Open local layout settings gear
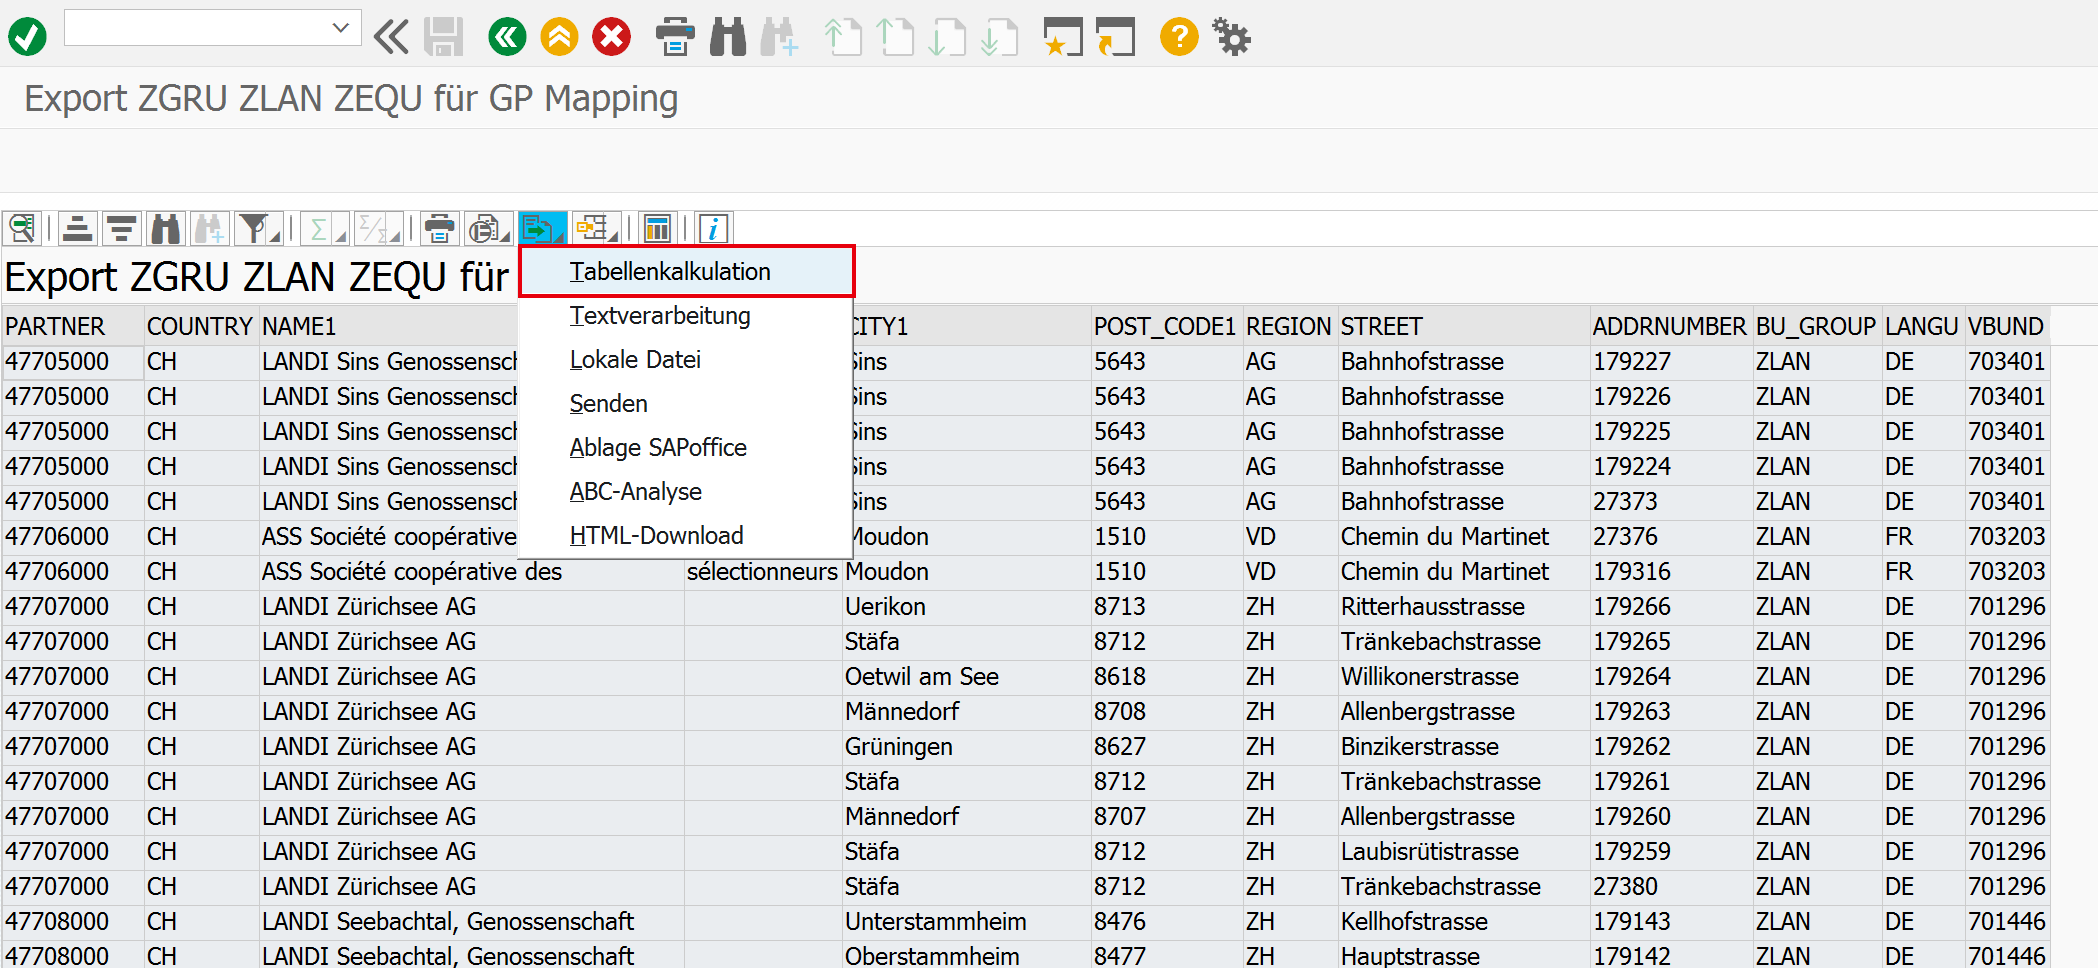 tap(1230, 36)
